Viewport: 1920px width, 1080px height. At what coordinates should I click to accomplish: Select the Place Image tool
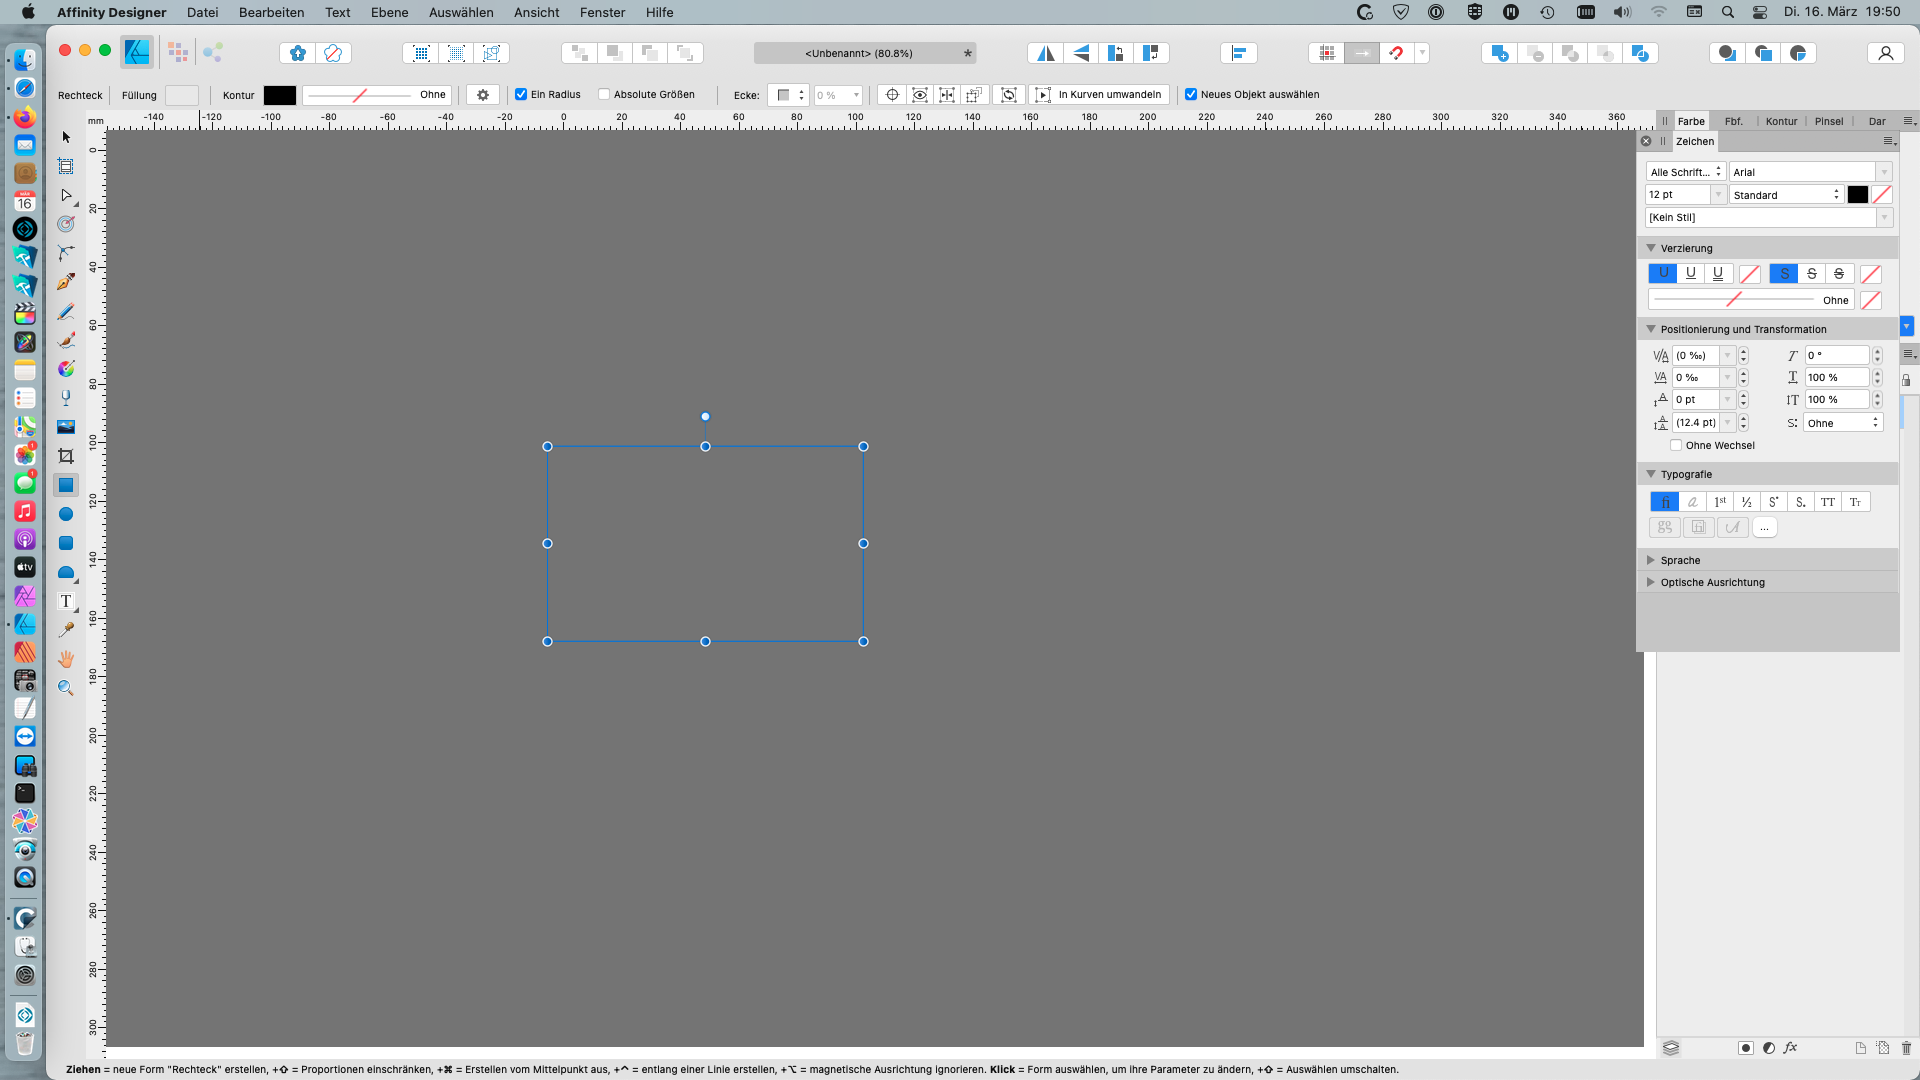(x=66, y=427)
